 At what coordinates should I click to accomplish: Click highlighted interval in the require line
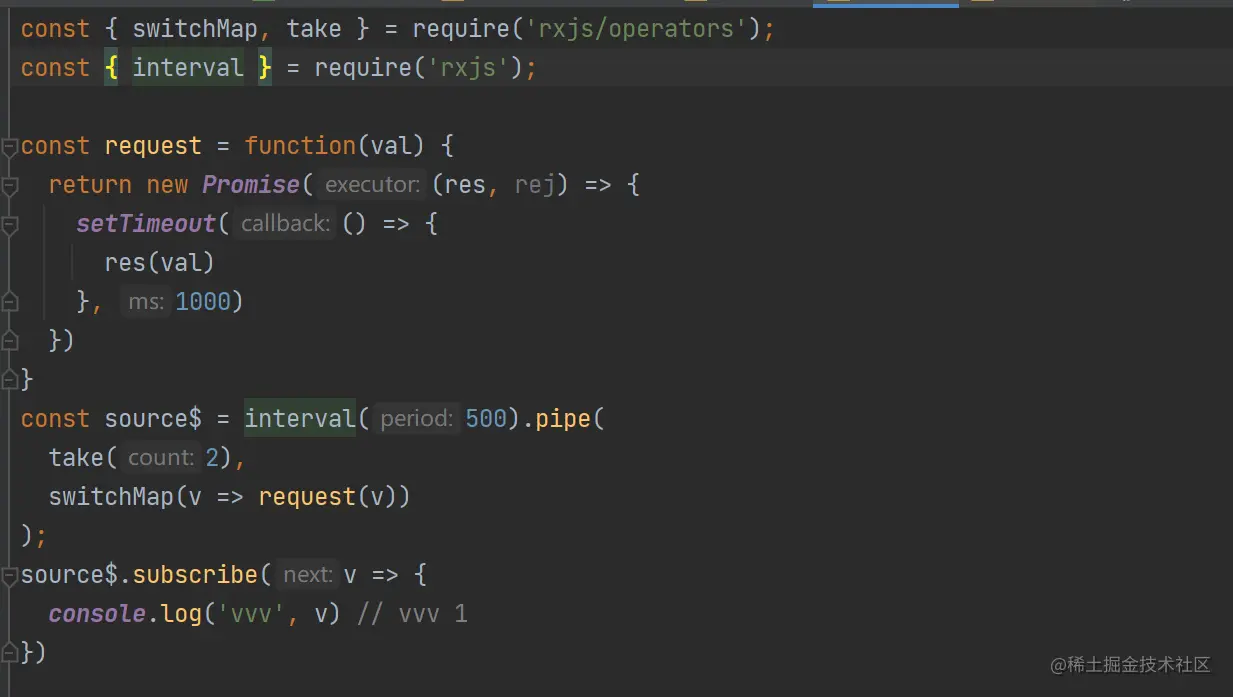pyautogui.click(x=188, y=68)
